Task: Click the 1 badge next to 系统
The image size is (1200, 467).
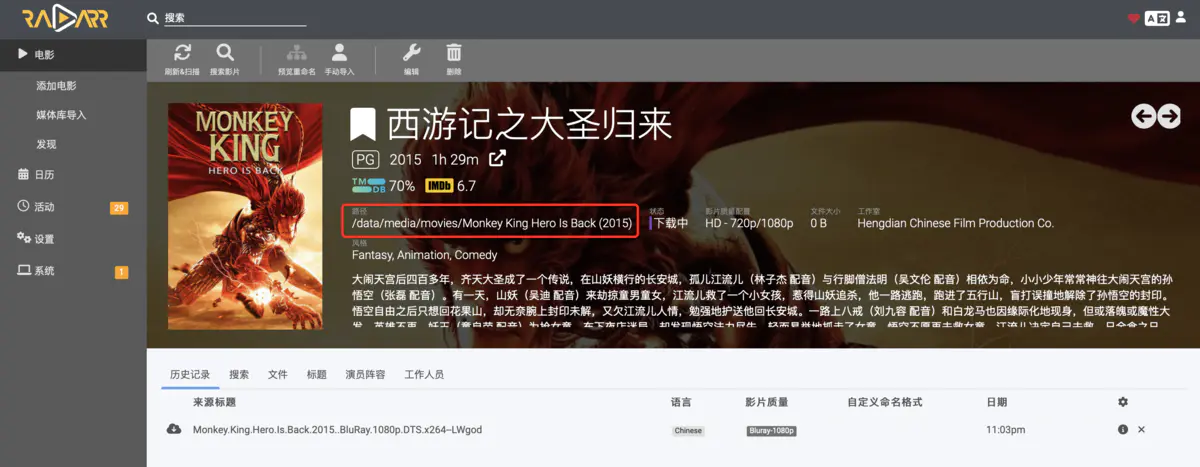Action: point(121,272)
